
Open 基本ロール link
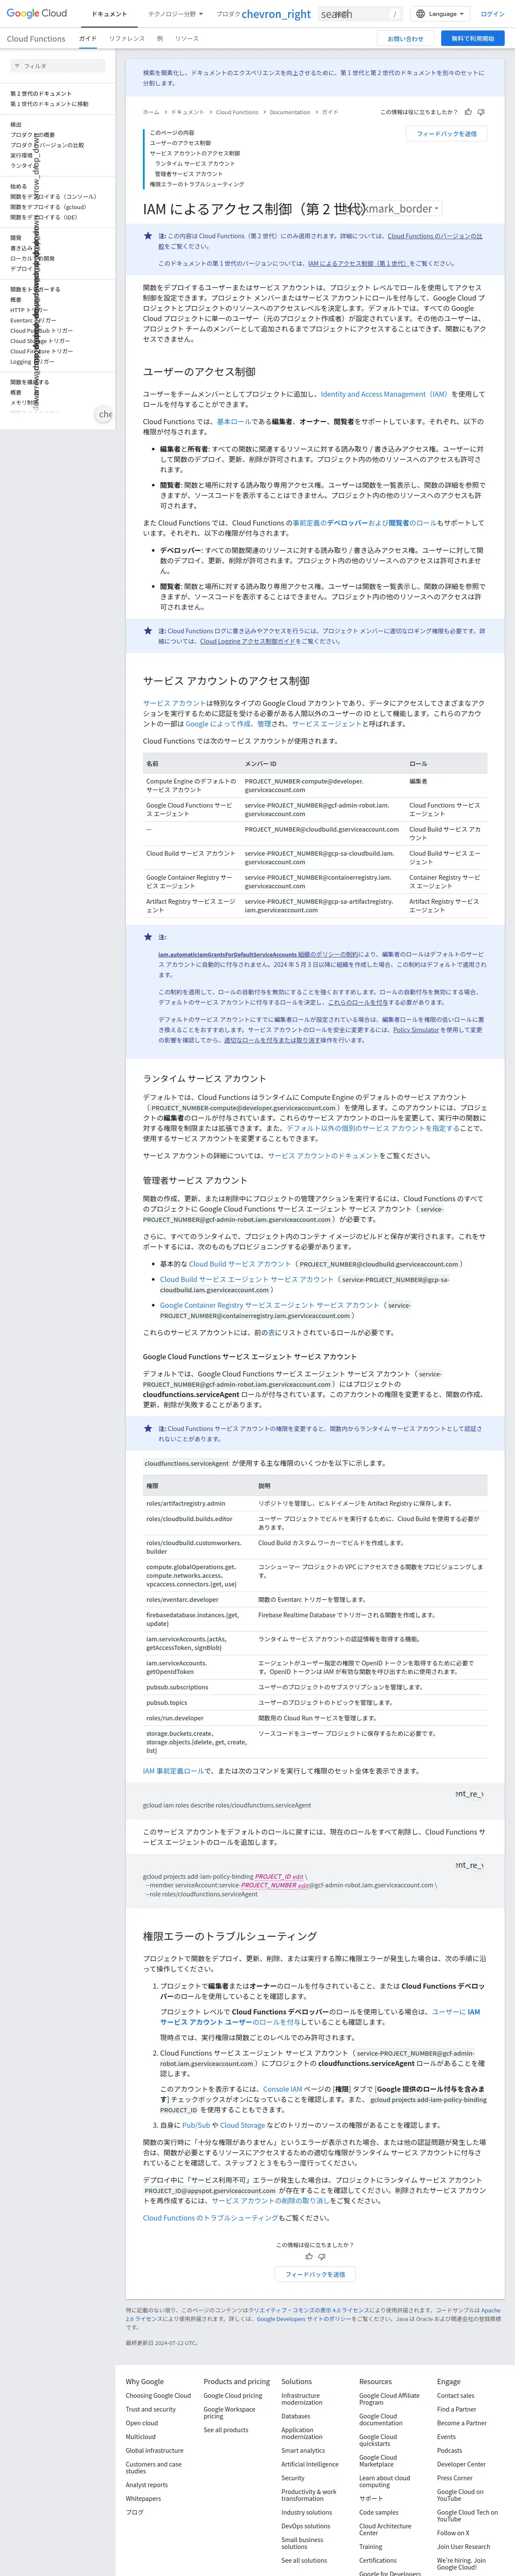click(234, 421)
